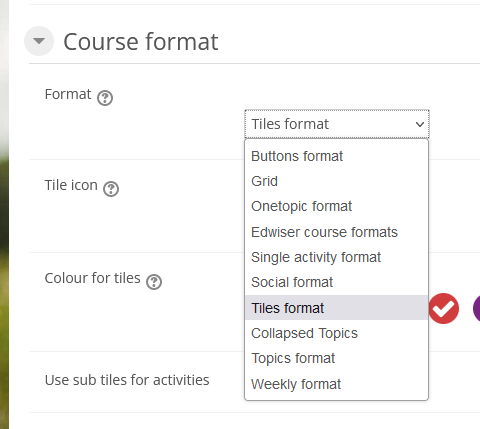Pick the purple tile colour swatch
This screenshot has width=480, height=429.
coord(477,309)
